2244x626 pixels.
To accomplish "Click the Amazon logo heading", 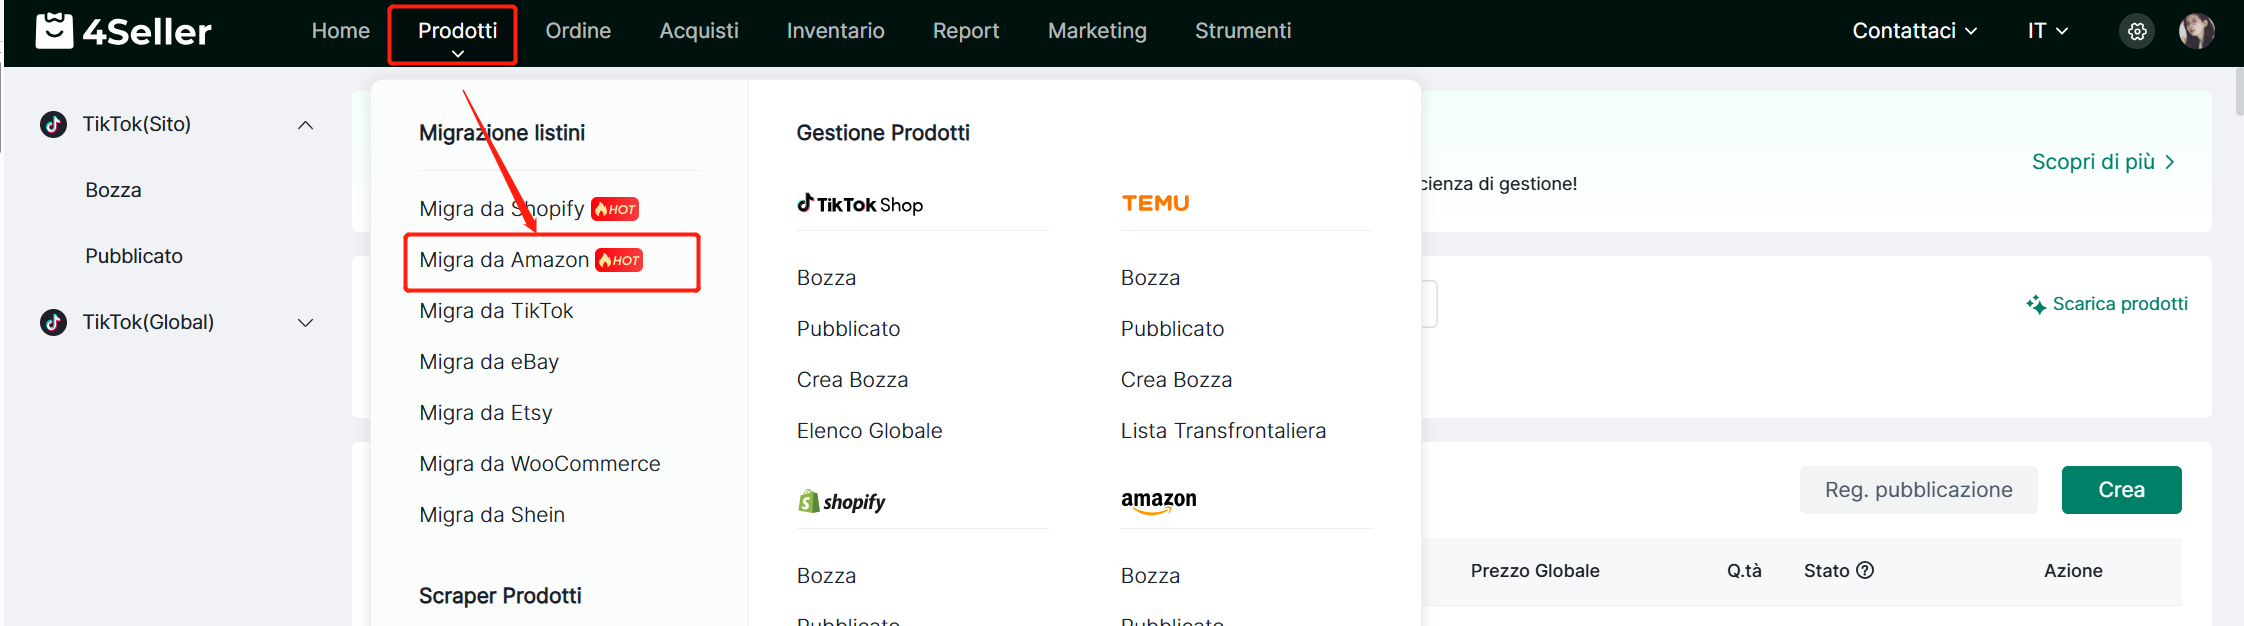I will (1159, 501).
